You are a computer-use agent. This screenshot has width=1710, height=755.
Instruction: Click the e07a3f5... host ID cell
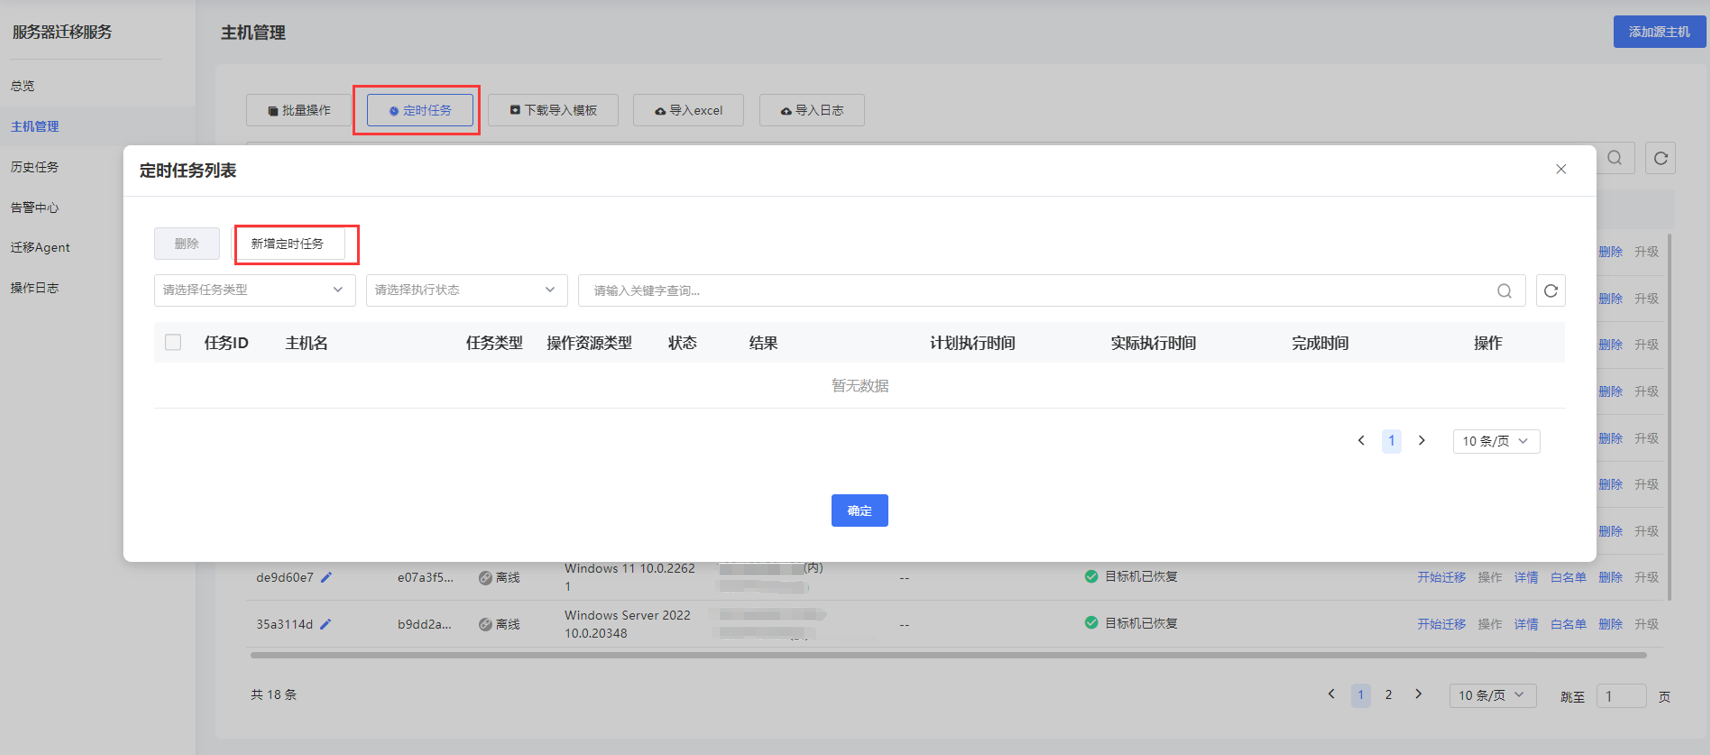tap(425, 577)
